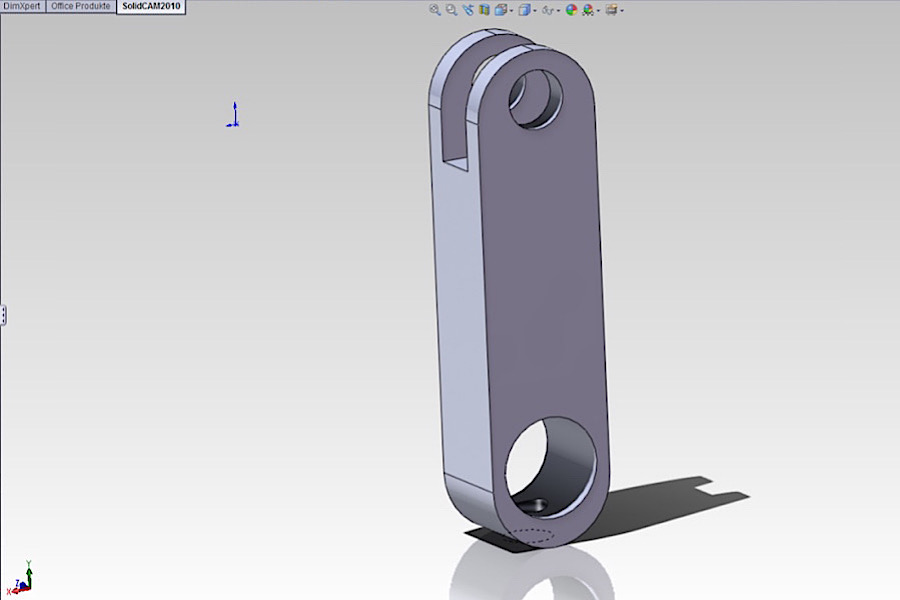Expand the Apply Scene dropdown arrow
The image size is (900, 600).
[x=598, y=11]
